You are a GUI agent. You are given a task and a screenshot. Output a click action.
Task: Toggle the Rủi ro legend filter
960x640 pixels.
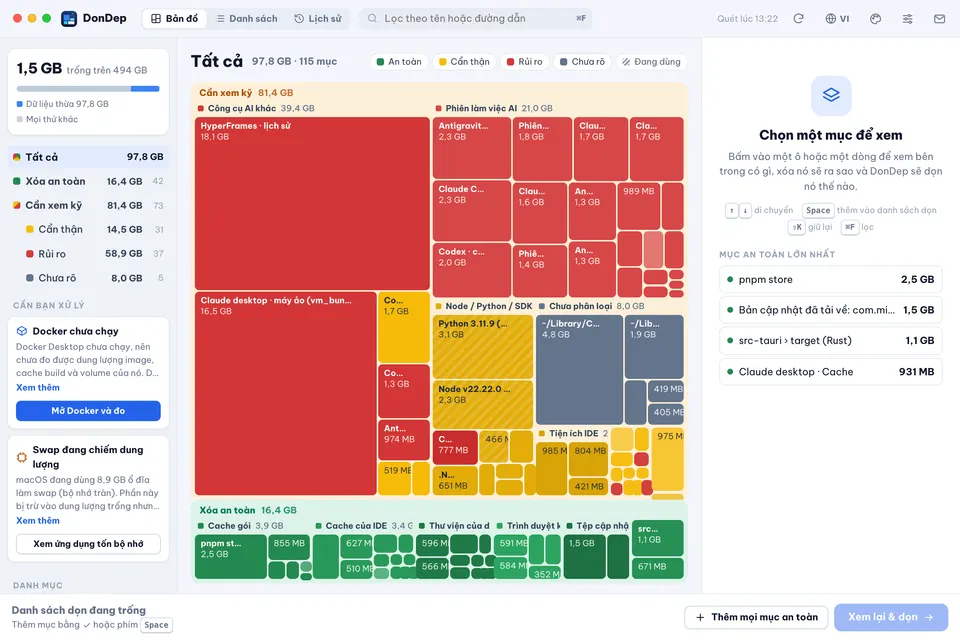(x=525, y=61)
